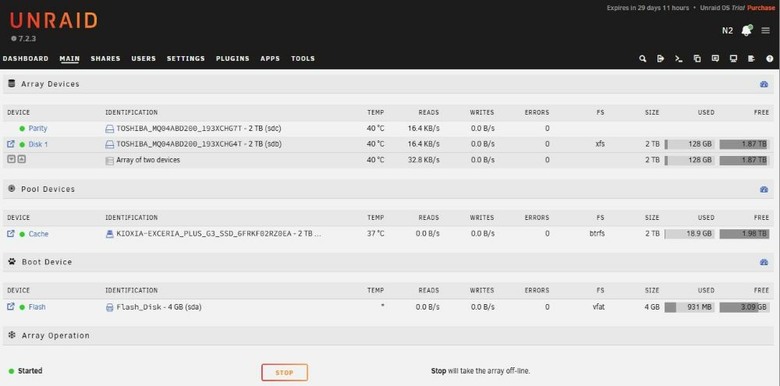
Task: Open the feedback speech-bubble icon
Action: click(x=715, y=59)
